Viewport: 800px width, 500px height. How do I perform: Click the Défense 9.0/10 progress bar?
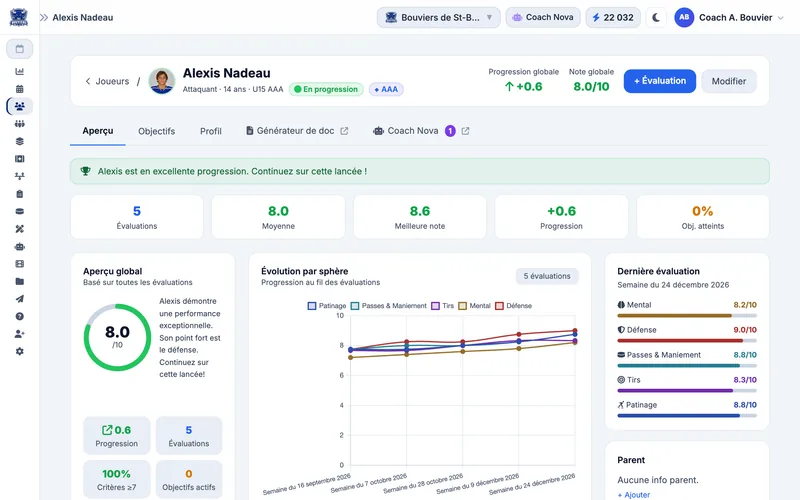pos(687,341)
